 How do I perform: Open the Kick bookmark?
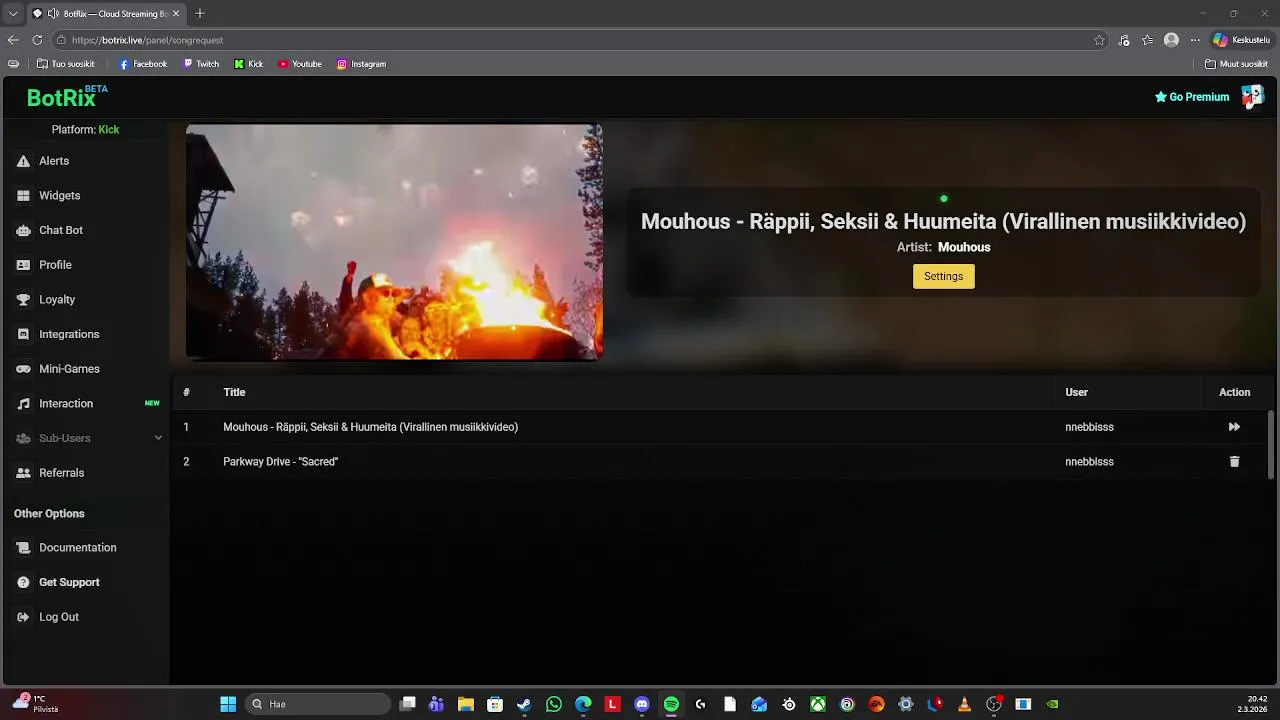pyautogui.click(x=248, y=64)
